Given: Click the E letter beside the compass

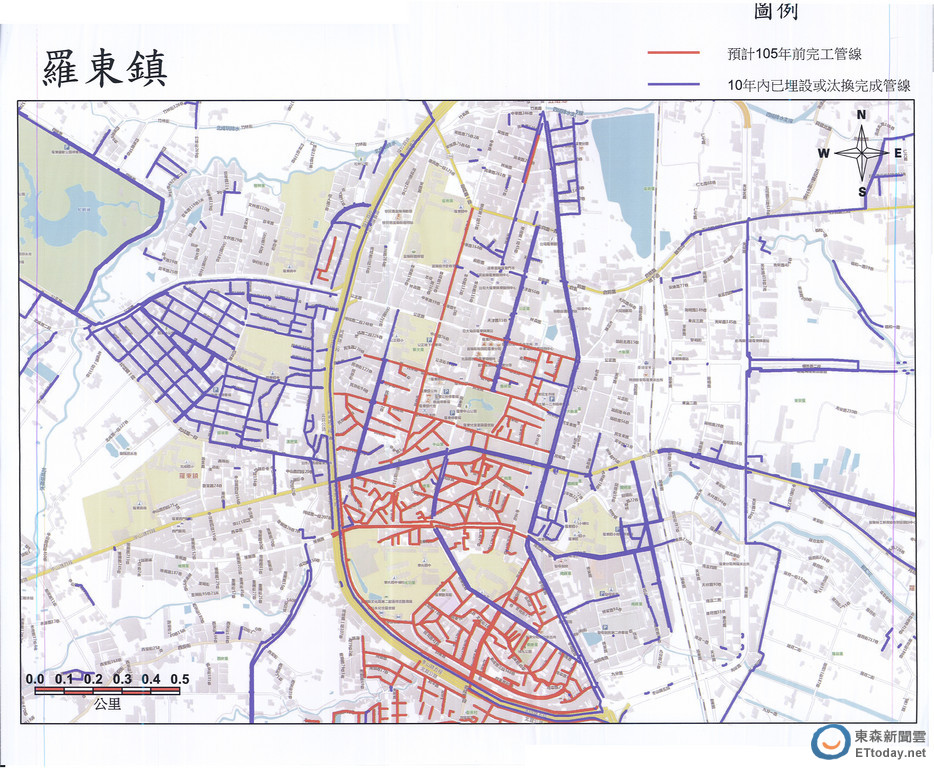Looking at the screenshot, I should pyautogui.click(x=898, y=153).
